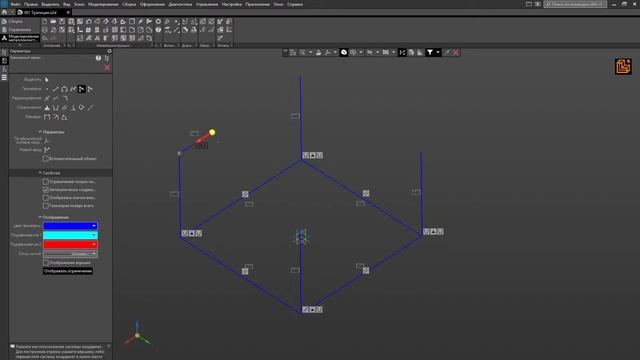The width and height of the screenshot is (640, 360).
Task: Click the Отображать ограничения button
Action: pos(68,271)
